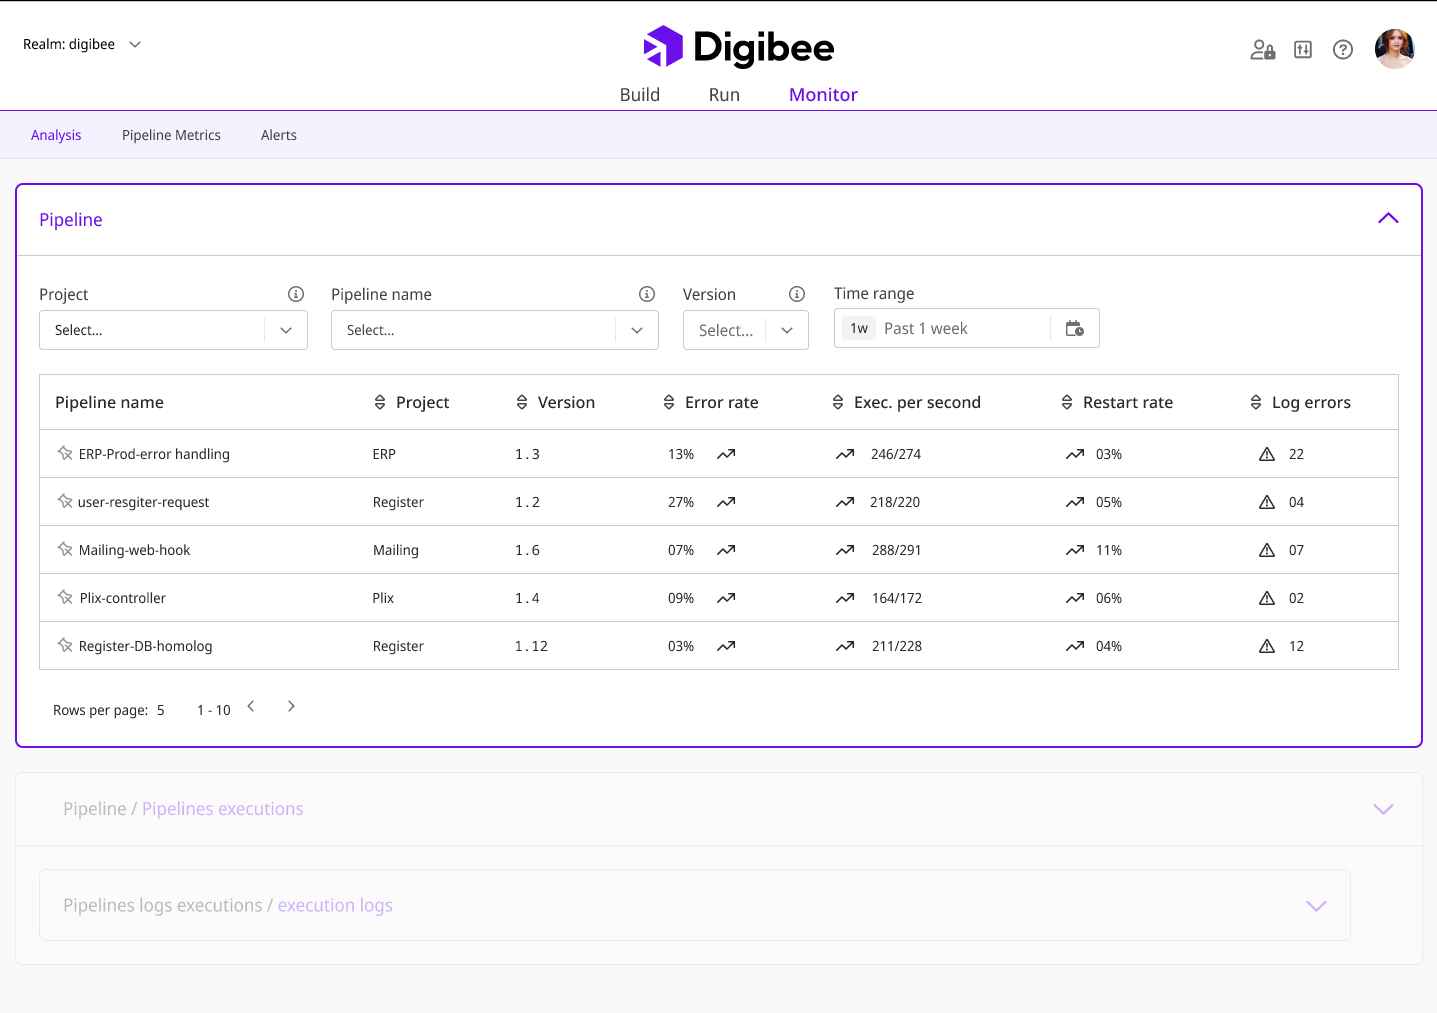
Task: Sort table by Error rate column
Action: 669,402
